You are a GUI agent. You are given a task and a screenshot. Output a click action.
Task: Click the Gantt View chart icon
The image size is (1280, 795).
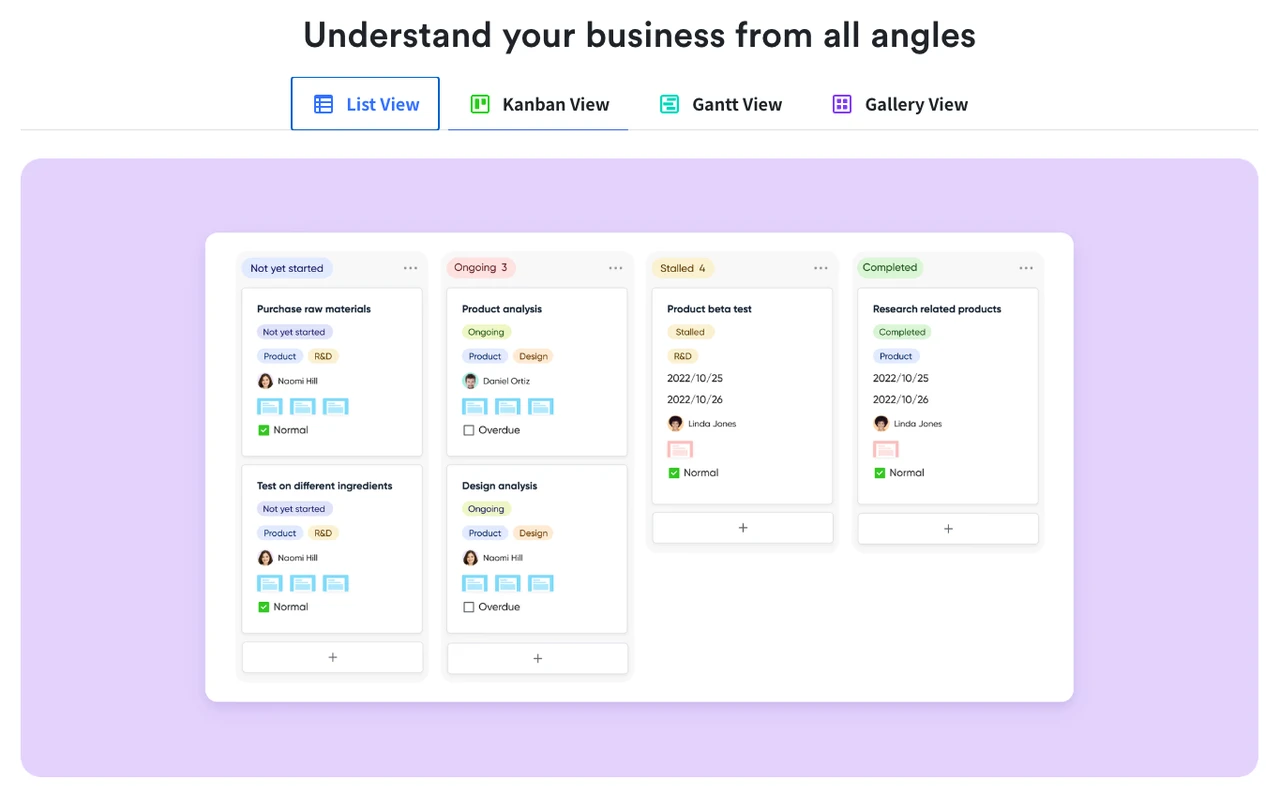669,104
